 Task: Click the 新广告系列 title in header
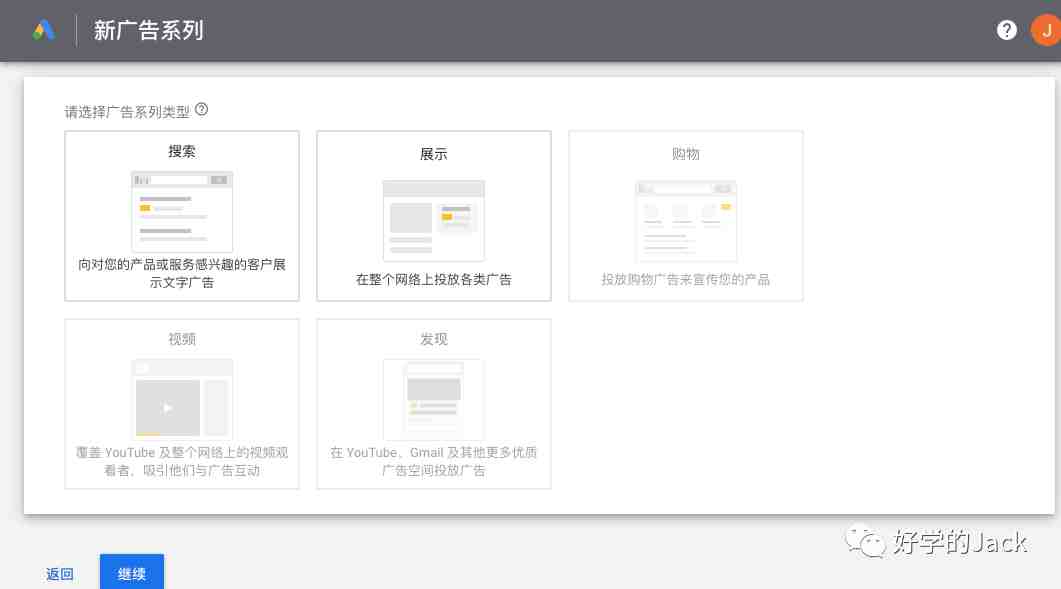click(148, 29)
